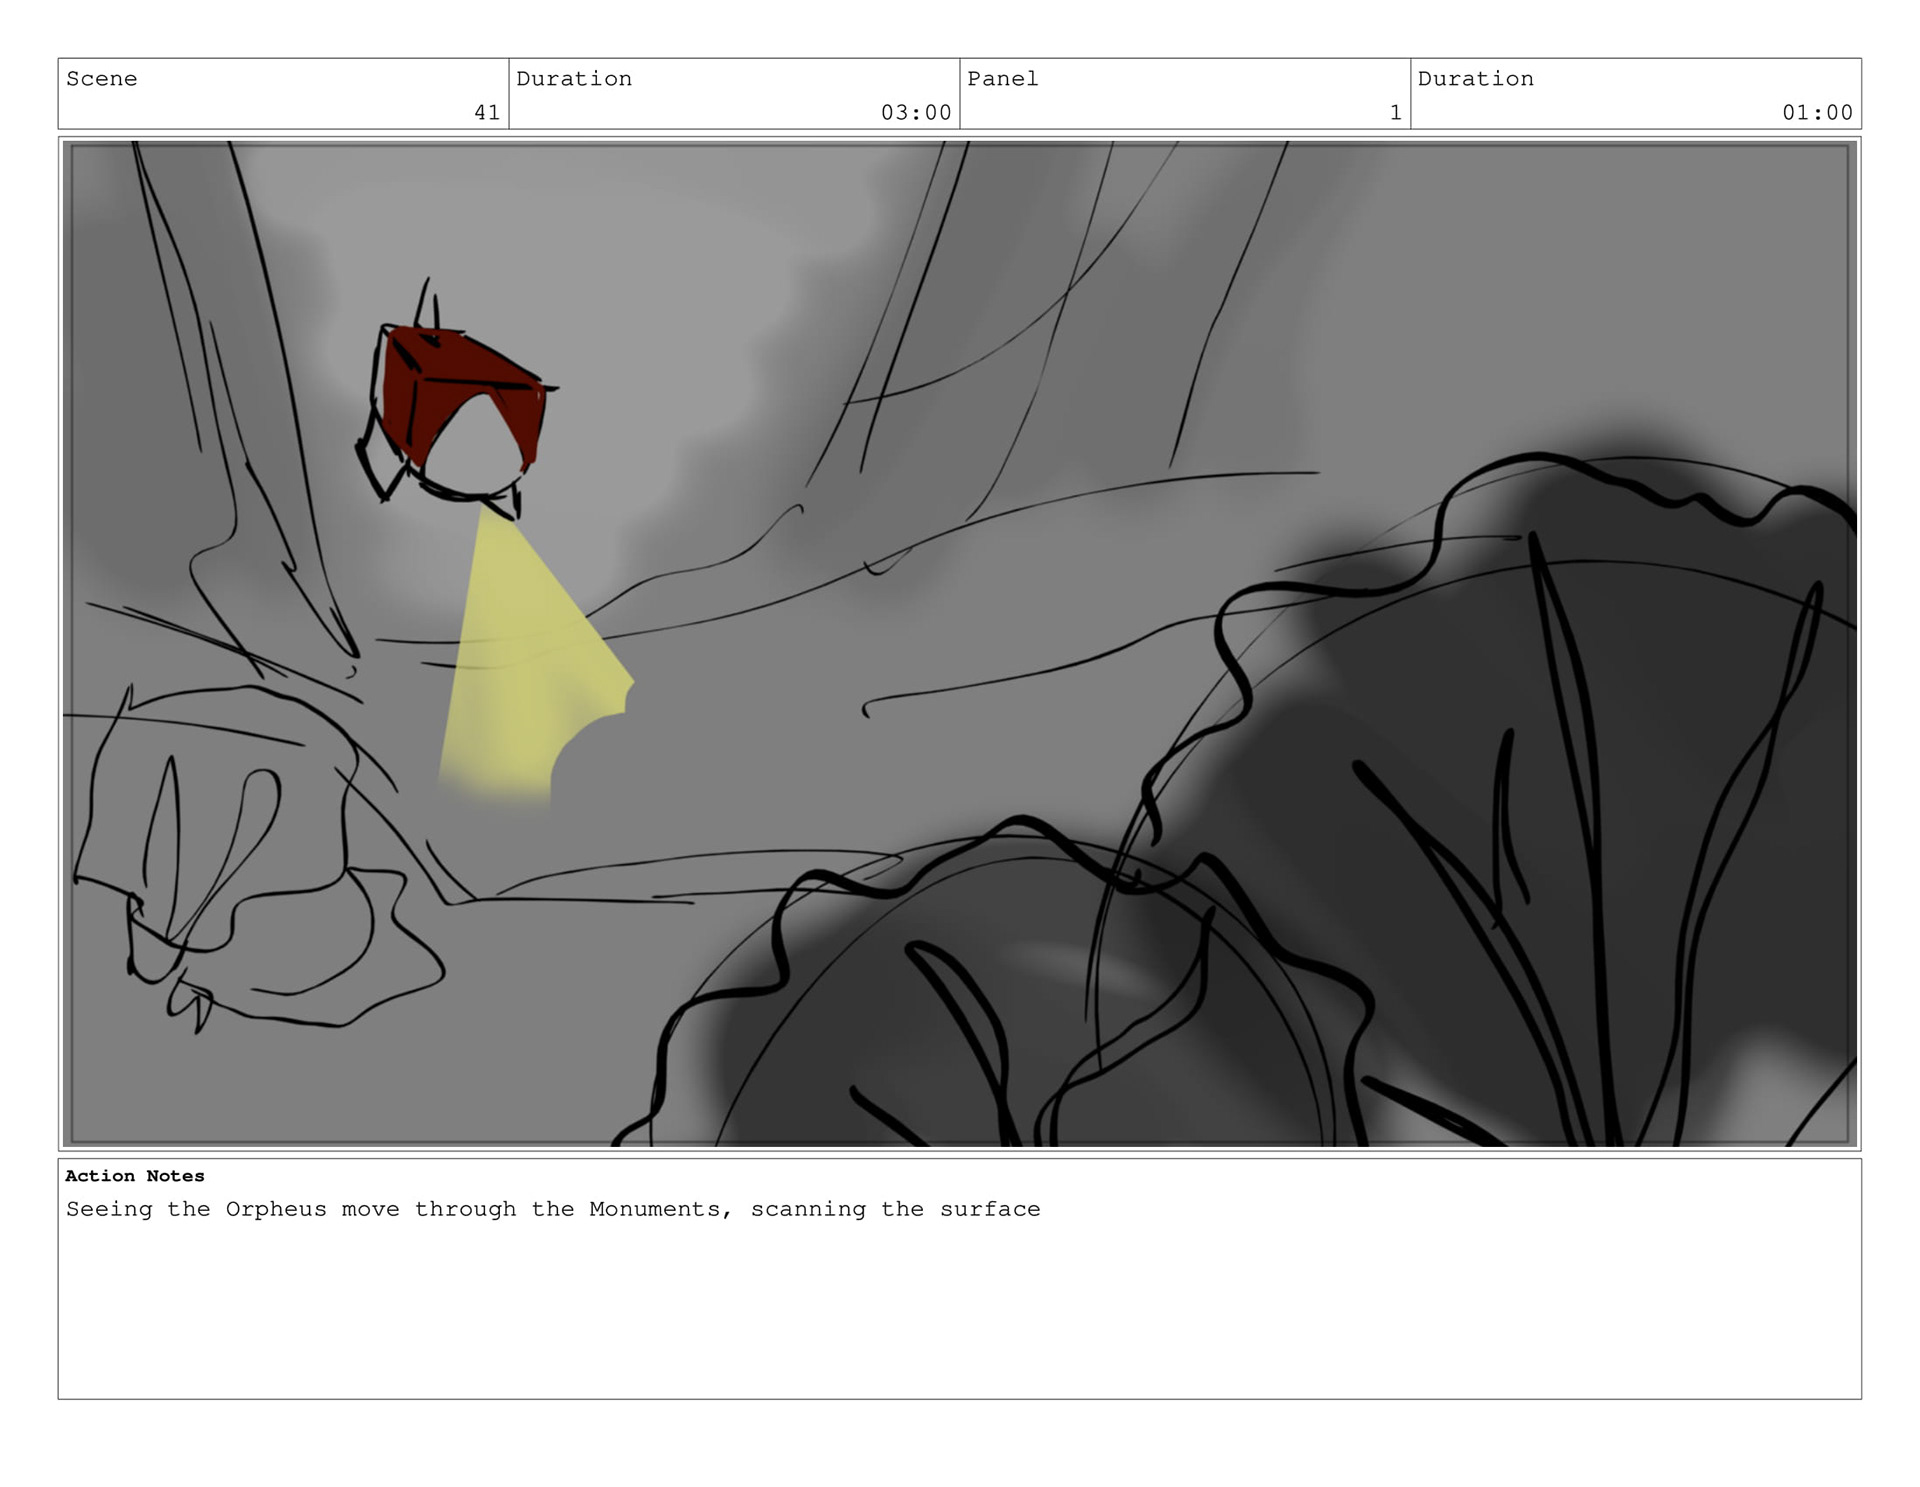The width and height of the screenshot is (1920, 1487).
Task: Click the Panel label in header
Action: [x=1002, y=79]
